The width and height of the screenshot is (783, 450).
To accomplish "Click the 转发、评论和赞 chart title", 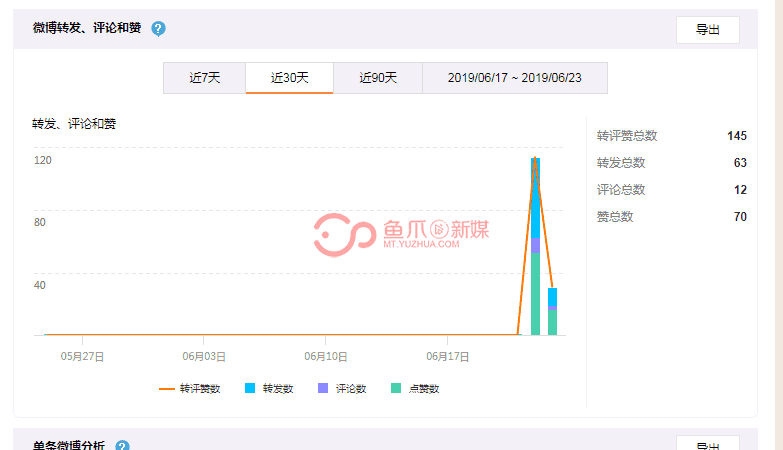I will pos(74,124).
